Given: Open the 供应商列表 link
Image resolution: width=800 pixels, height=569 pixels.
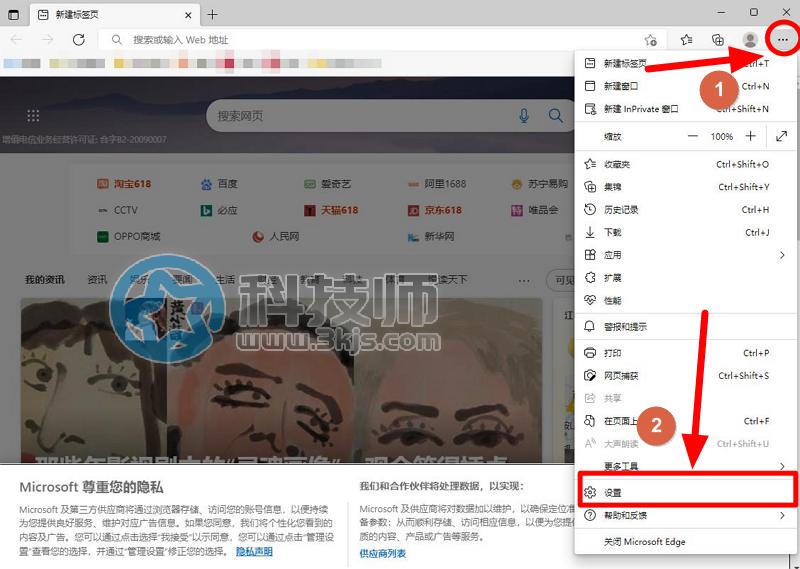Looking at the screenshot, I should [383, 553].
